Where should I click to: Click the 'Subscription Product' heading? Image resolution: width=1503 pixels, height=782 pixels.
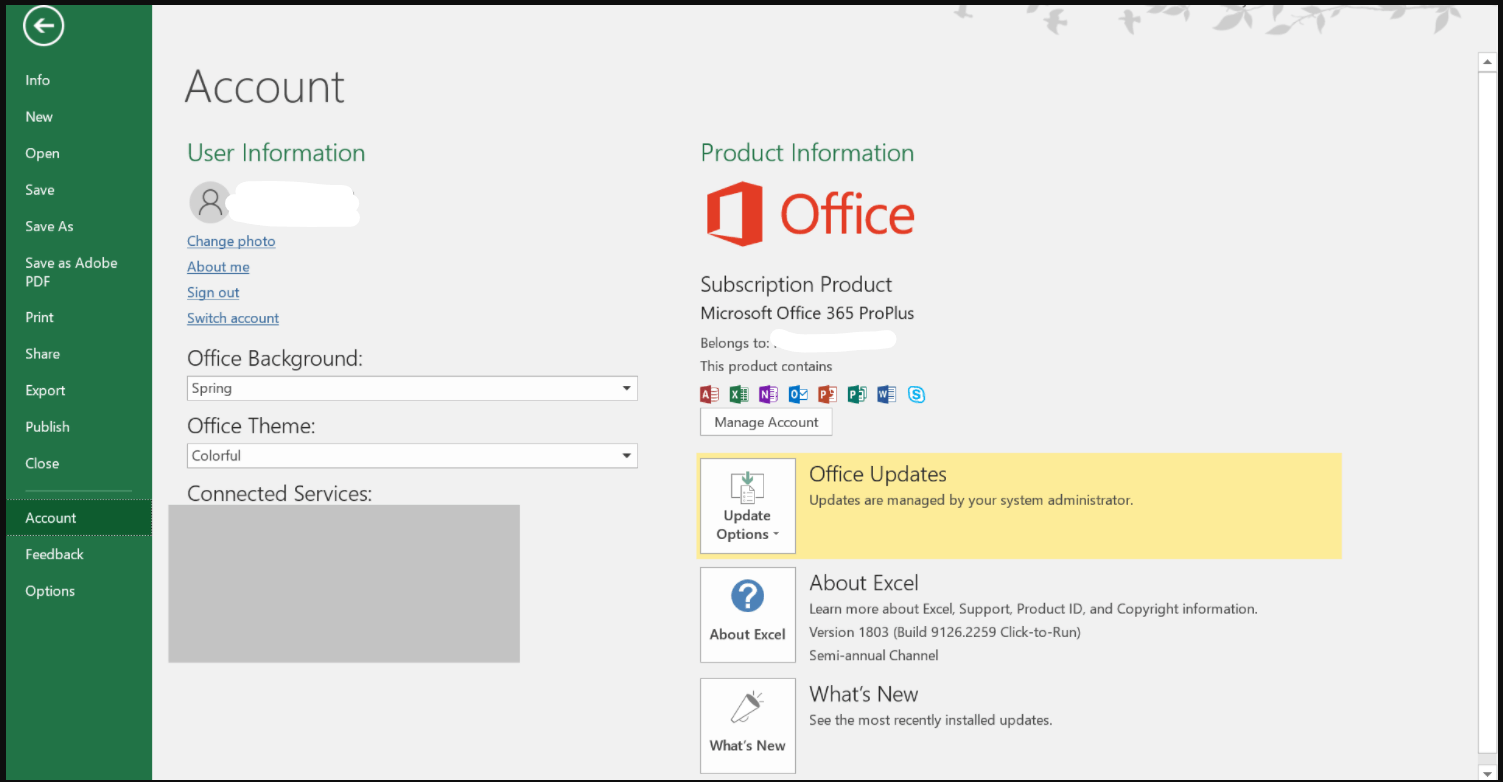point(796,284)
